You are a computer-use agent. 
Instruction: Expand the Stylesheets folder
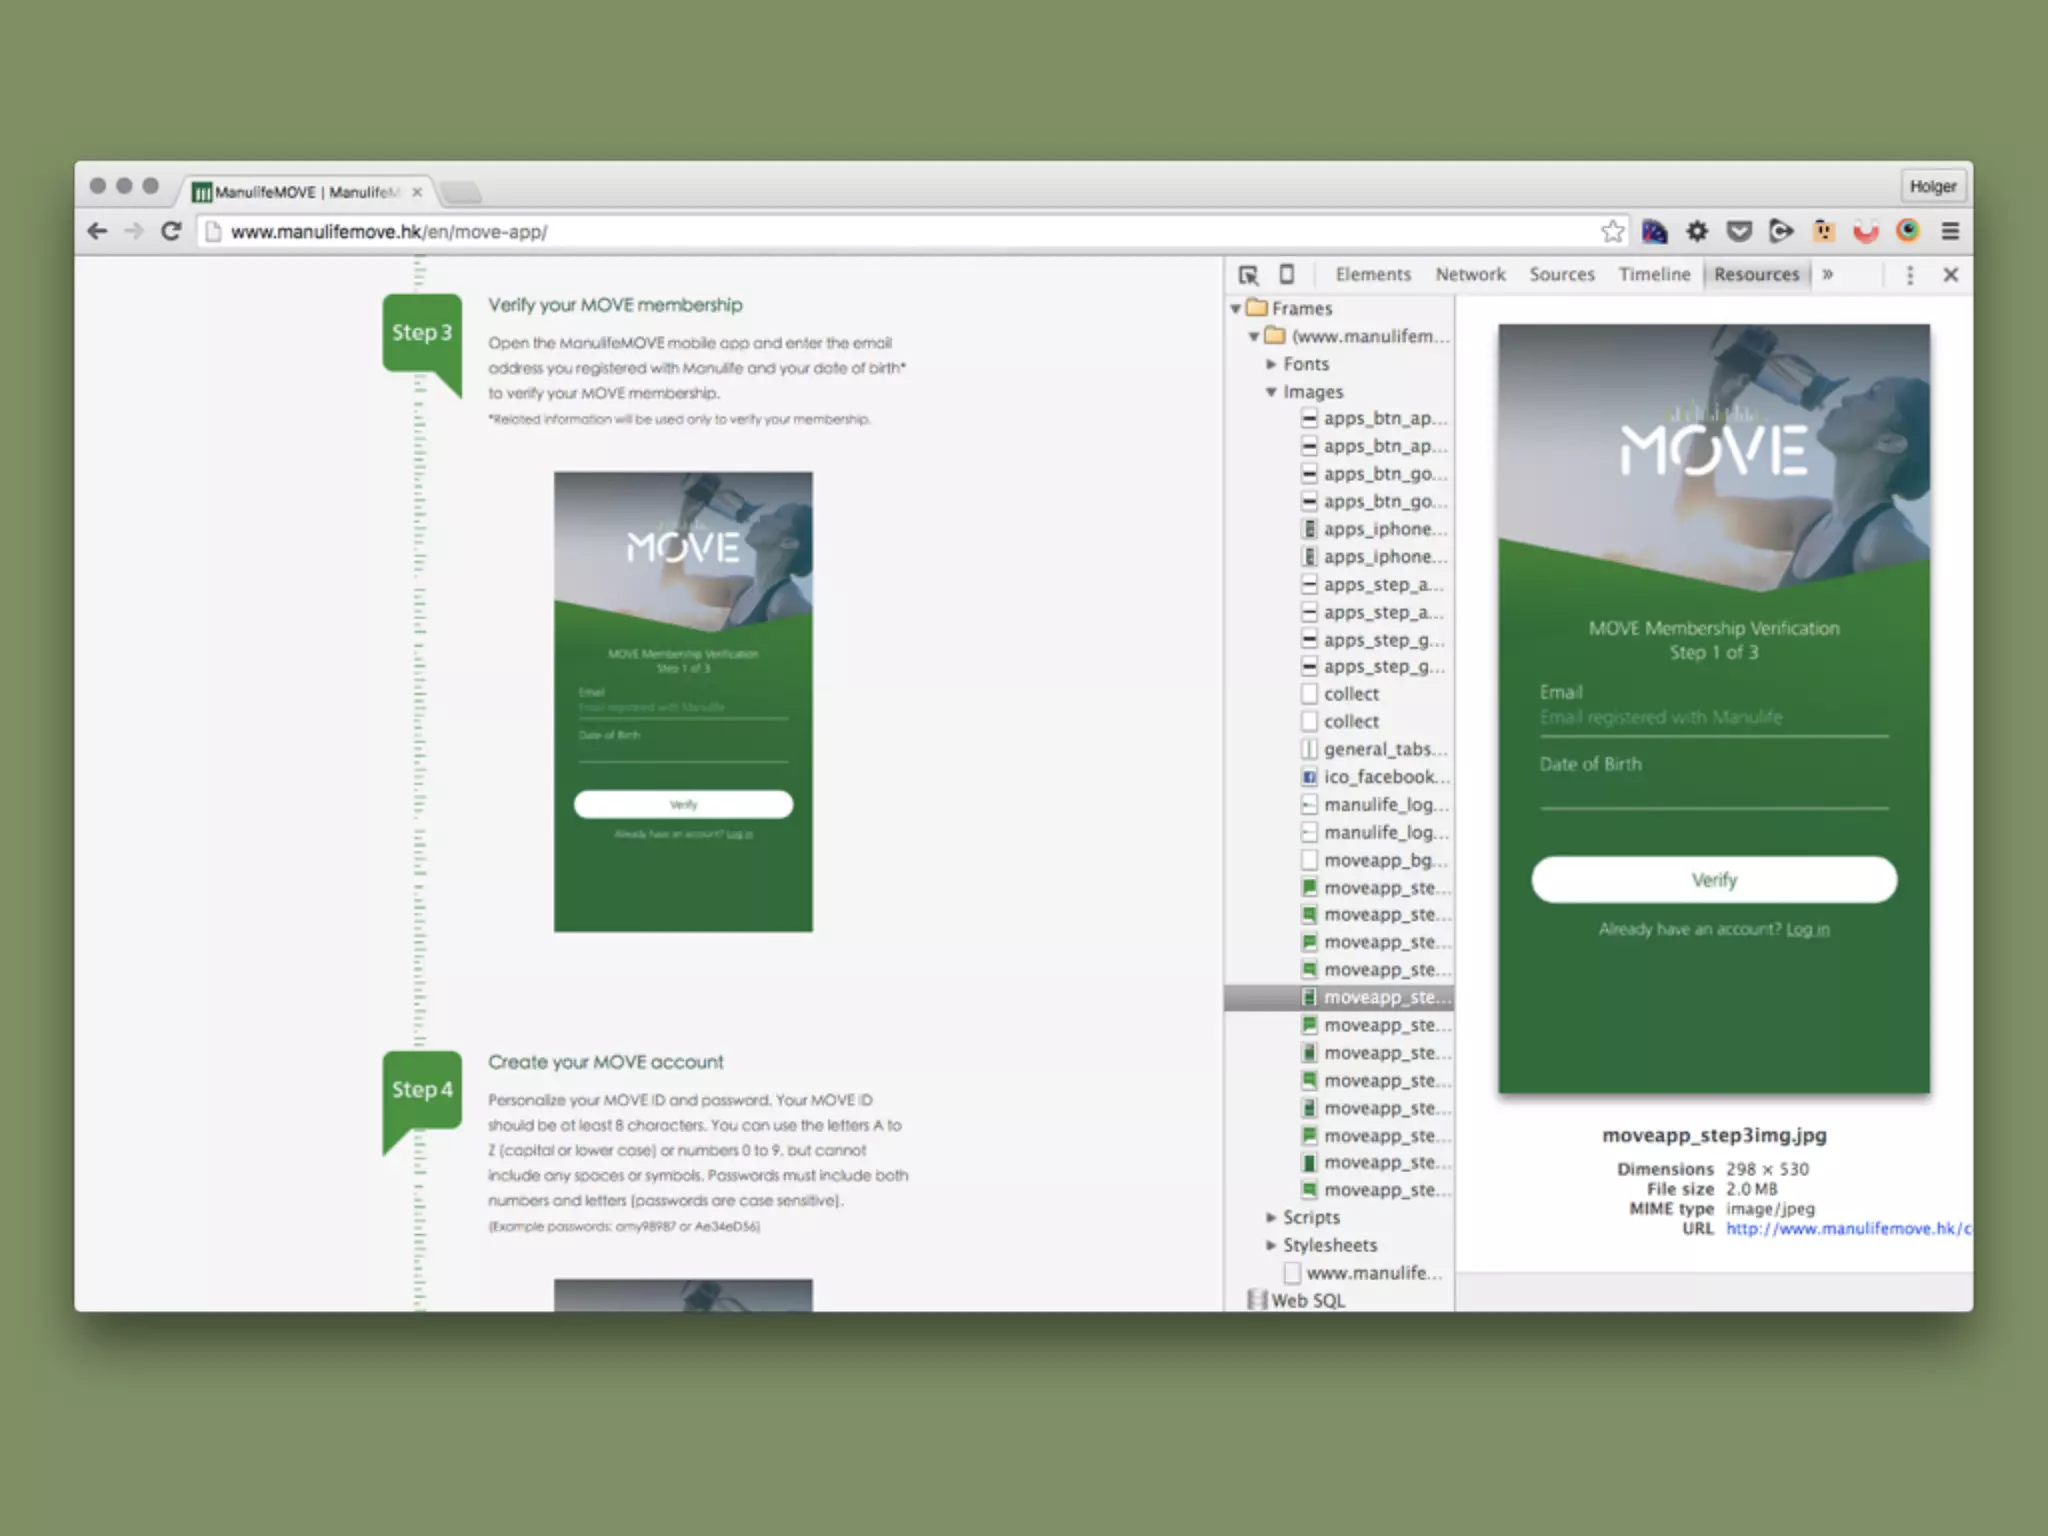1271,1245
